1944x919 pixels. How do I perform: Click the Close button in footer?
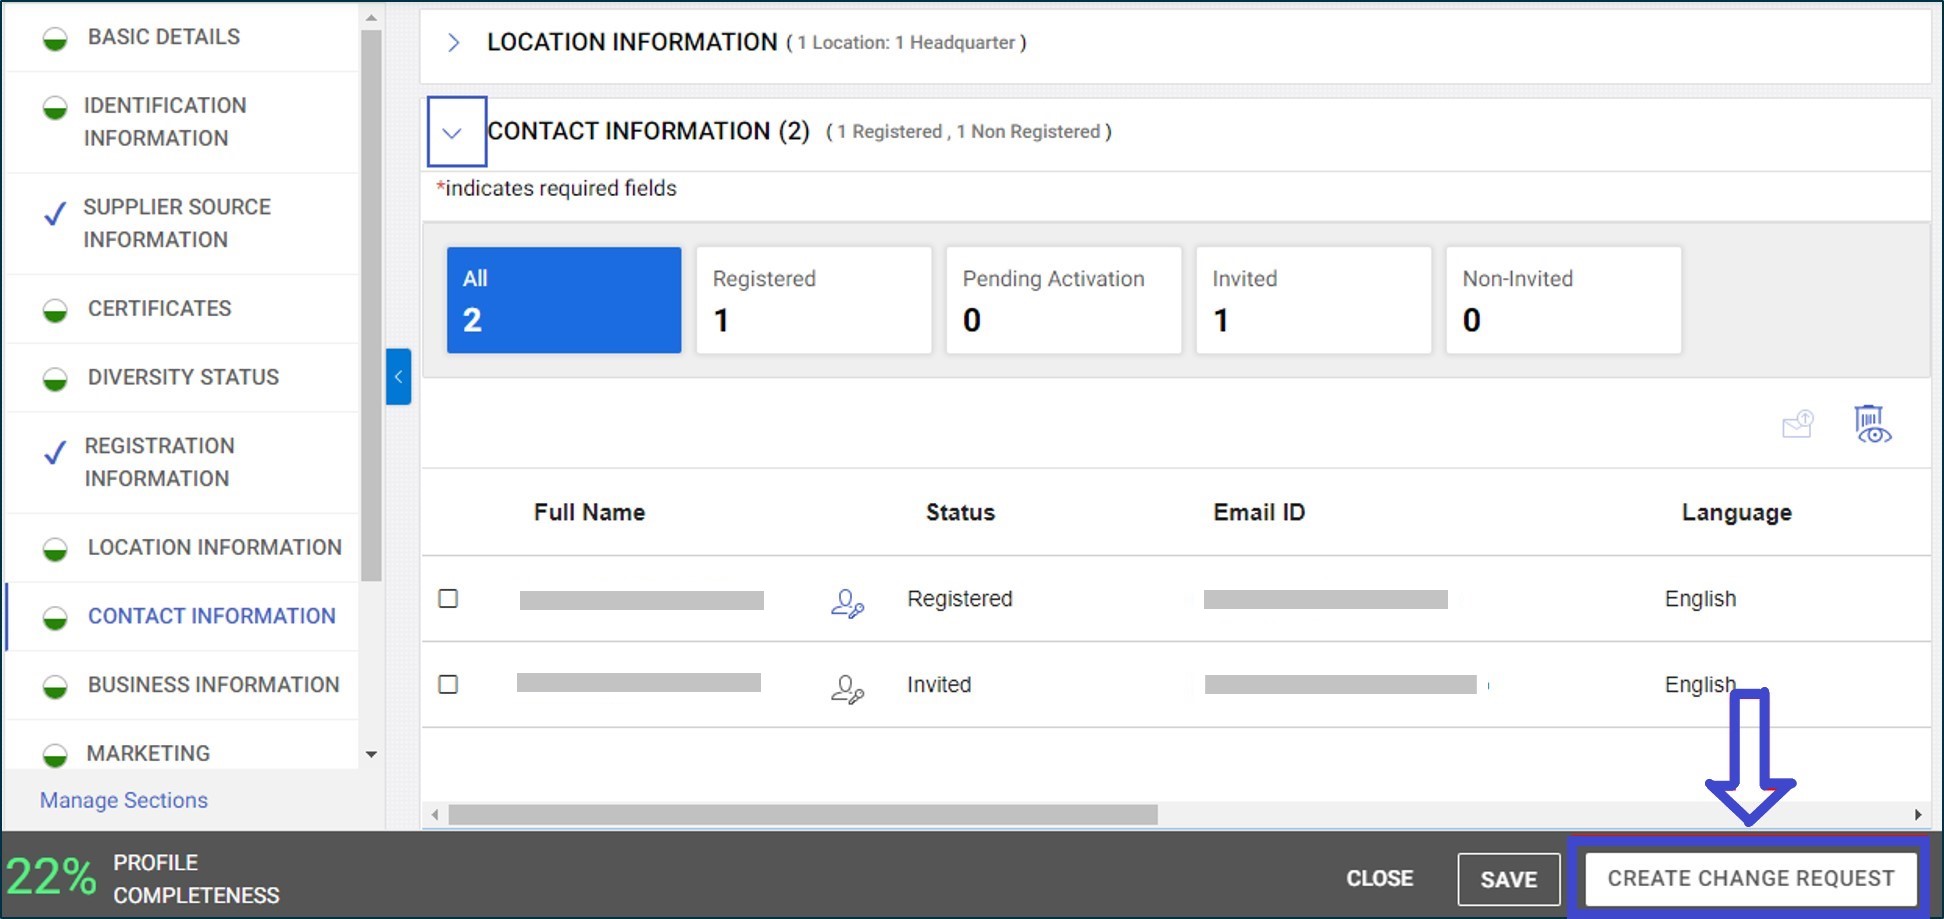(1379, 878)
